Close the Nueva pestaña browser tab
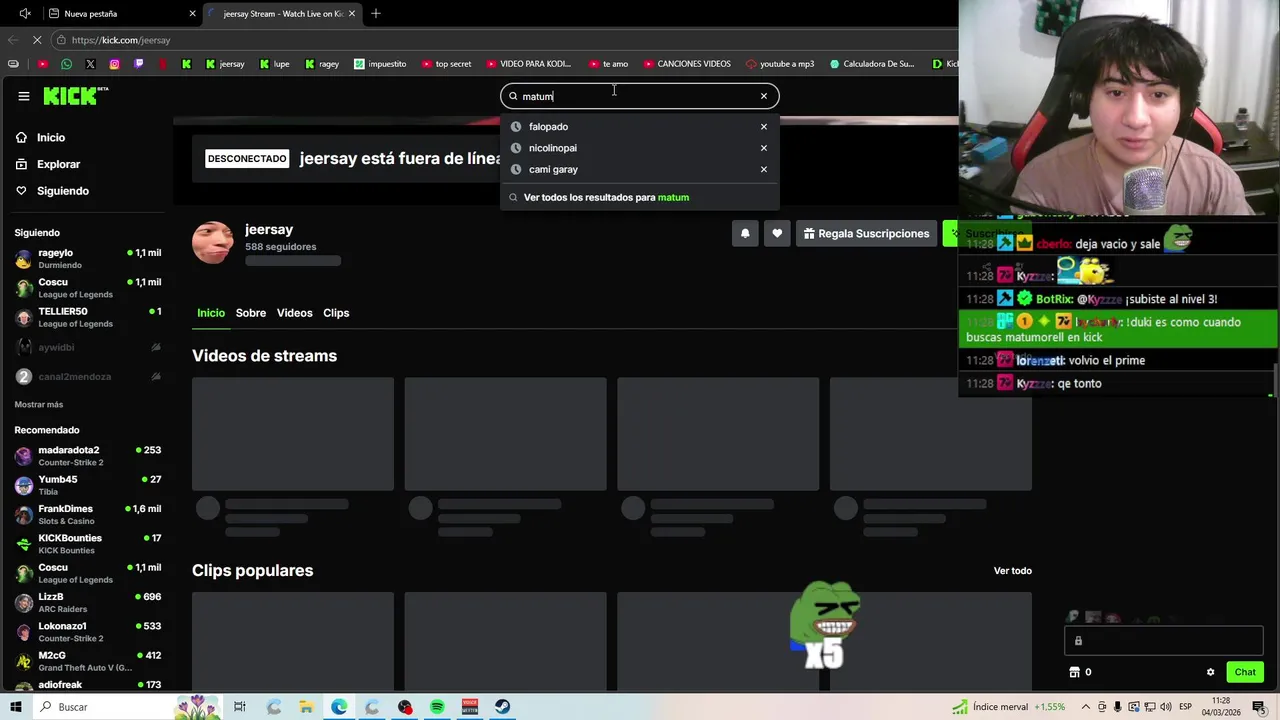The image size is (1280, 720). pos(192,14)
